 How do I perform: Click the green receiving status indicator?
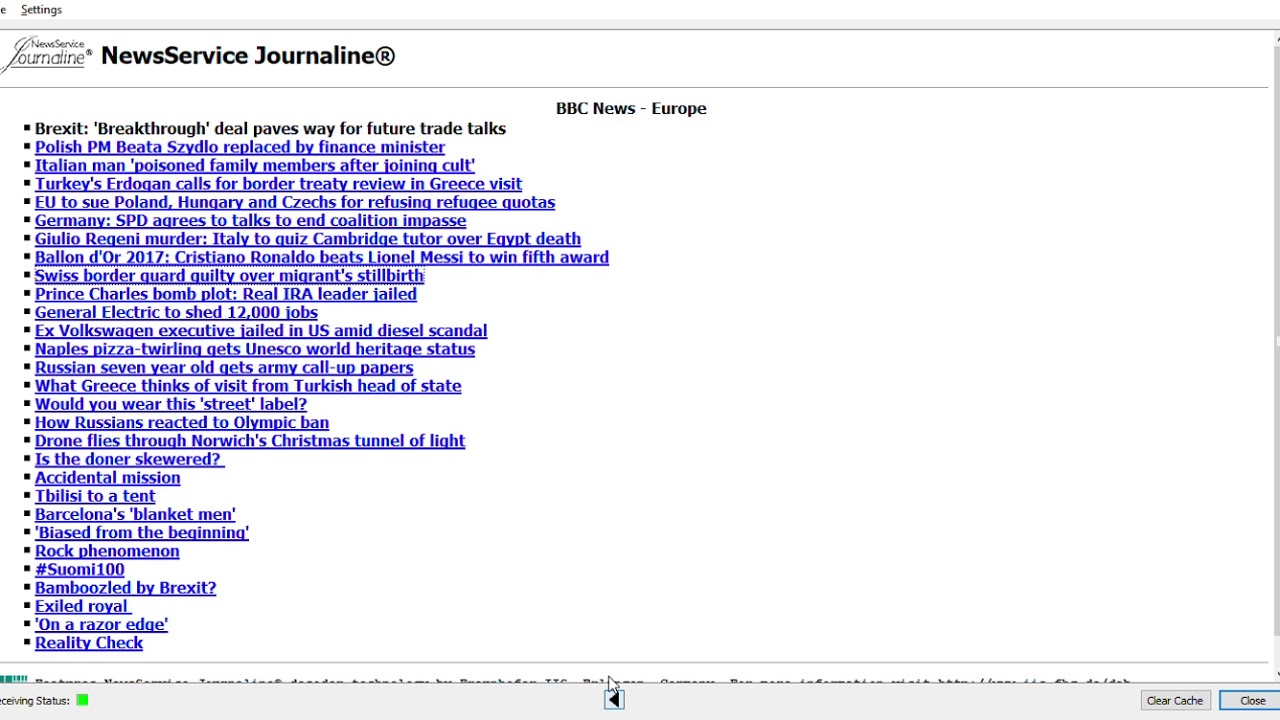pyautogui.click(x=82, y=700)
